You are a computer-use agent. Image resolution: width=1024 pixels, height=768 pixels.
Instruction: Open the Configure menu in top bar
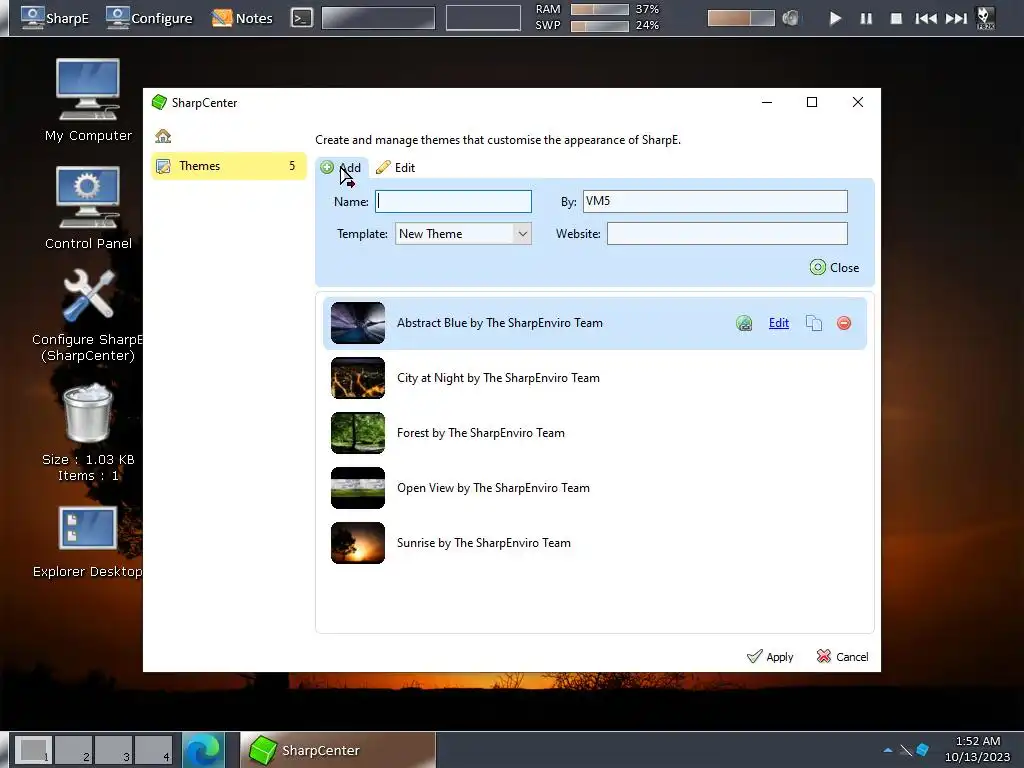(x=149, y=18)
